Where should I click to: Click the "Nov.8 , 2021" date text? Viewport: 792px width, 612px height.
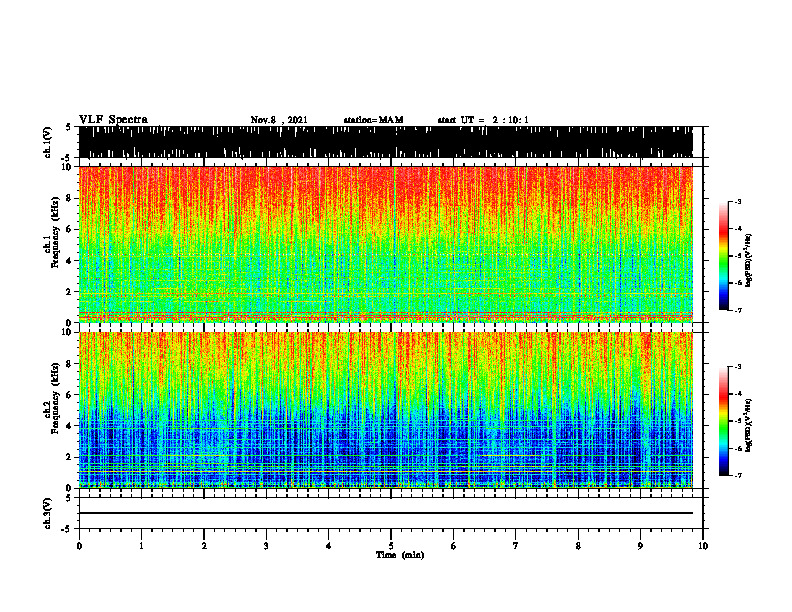[x=279, y=120]
